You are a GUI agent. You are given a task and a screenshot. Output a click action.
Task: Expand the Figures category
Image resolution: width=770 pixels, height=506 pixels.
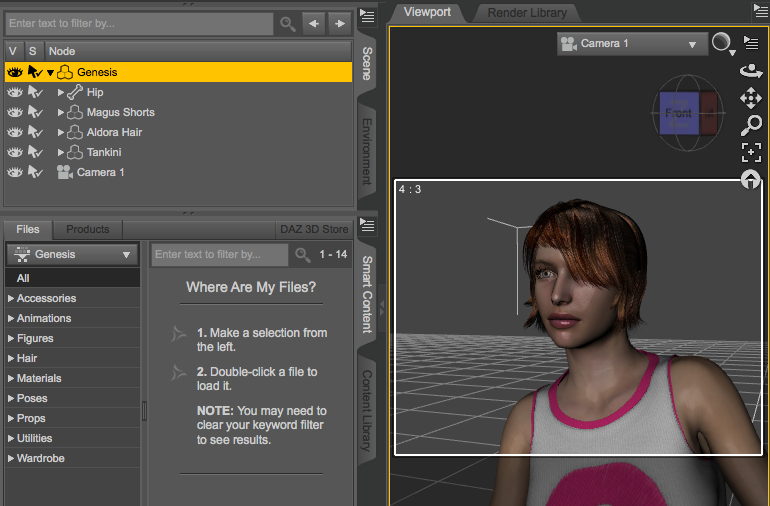pos(11,338)
